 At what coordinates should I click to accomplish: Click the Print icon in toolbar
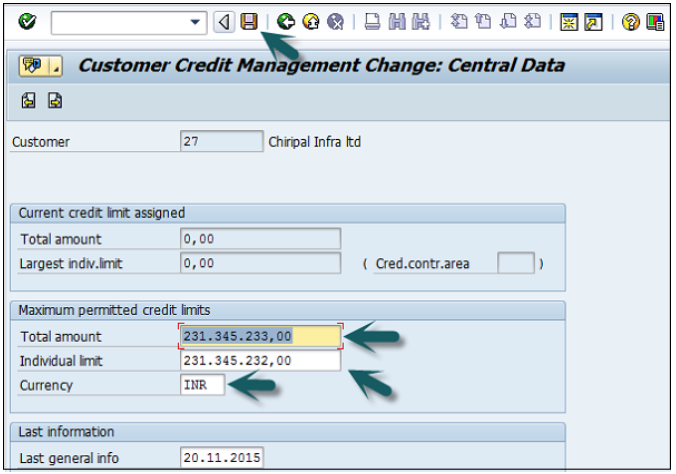coord(372,21)
